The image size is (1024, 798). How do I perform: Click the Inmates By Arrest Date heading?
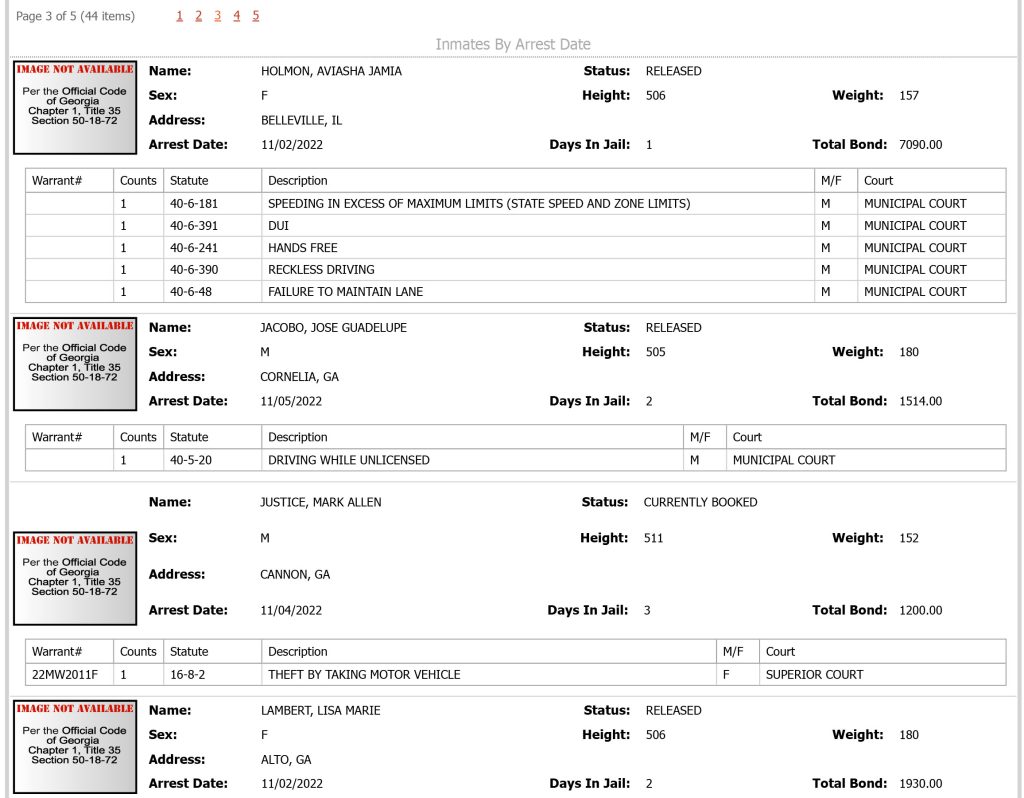[513, 44]
